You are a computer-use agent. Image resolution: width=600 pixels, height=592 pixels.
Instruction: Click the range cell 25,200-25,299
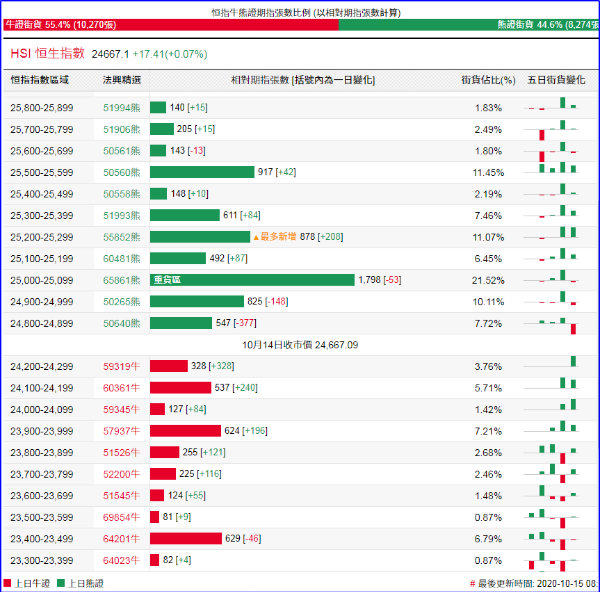tap(42, 237)
